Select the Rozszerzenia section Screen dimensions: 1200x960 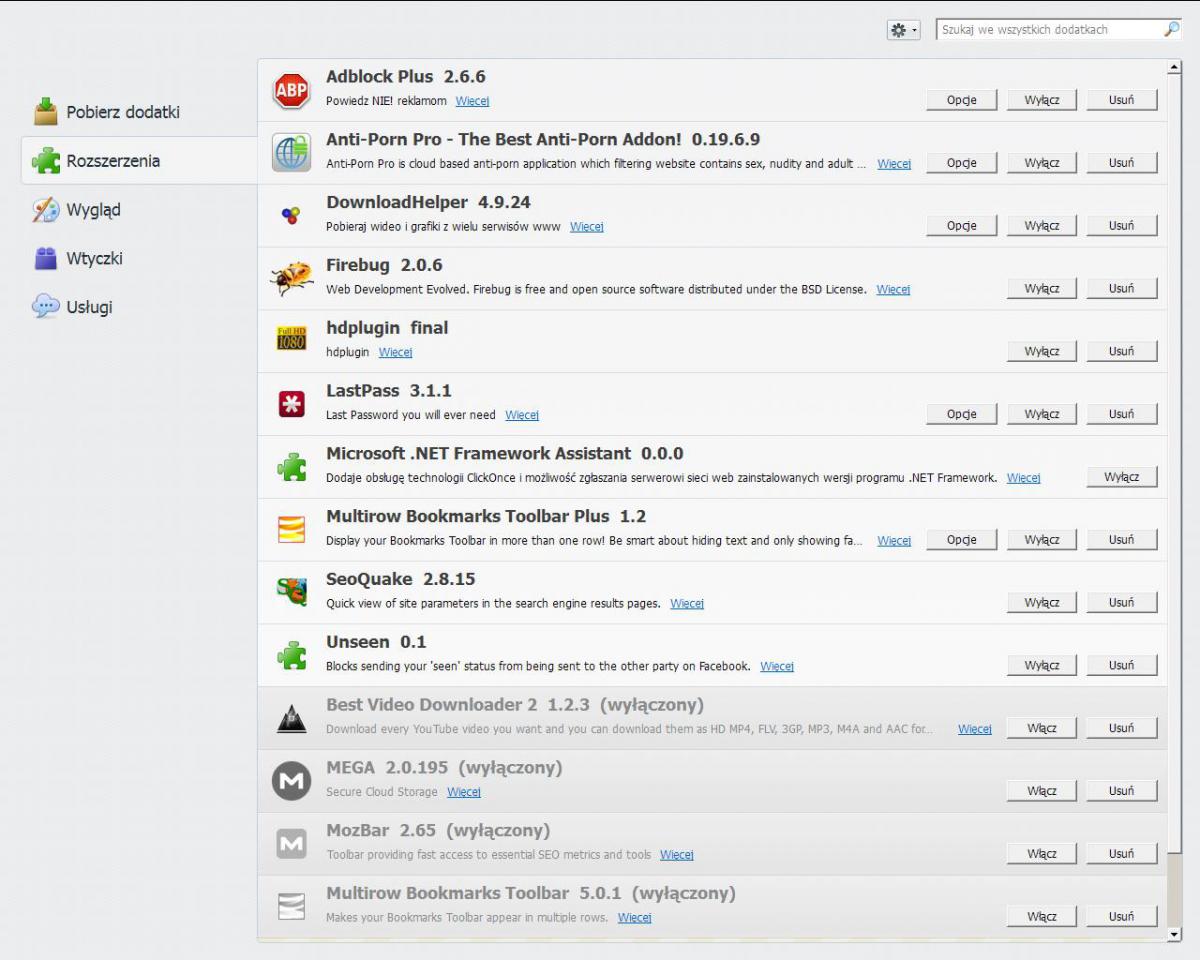[140, 160]
